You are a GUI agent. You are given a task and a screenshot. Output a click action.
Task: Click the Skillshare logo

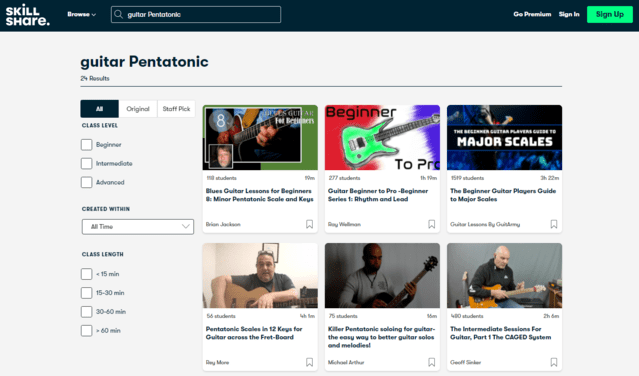27,15
